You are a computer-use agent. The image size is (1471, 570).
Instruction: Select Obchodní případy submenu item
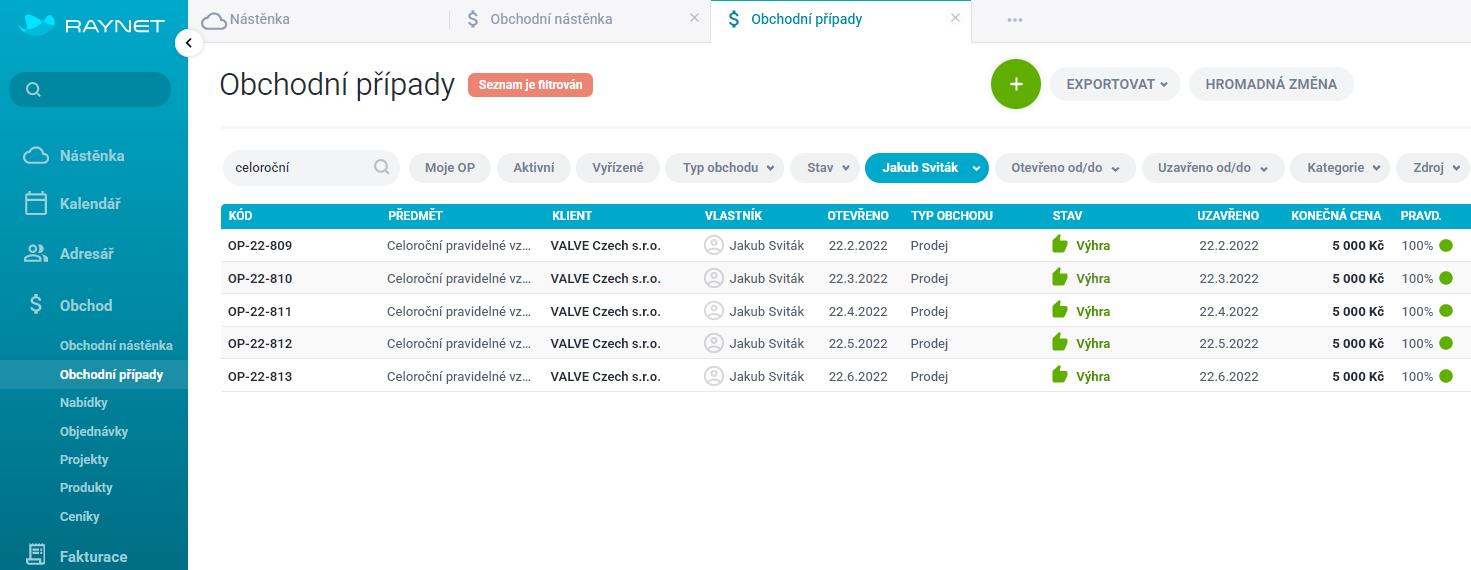click(111, 374)
